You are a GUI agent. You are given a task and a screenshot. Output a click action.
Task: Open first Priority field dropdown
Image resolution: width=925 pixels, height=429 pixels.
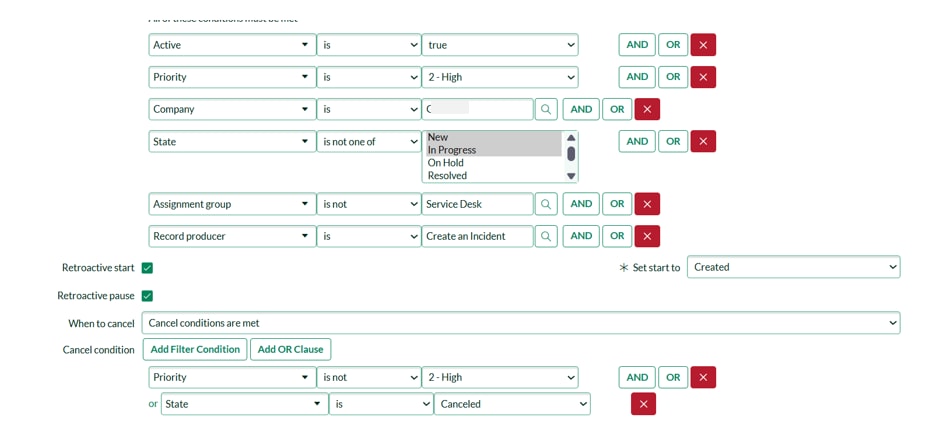coord(232,77)
